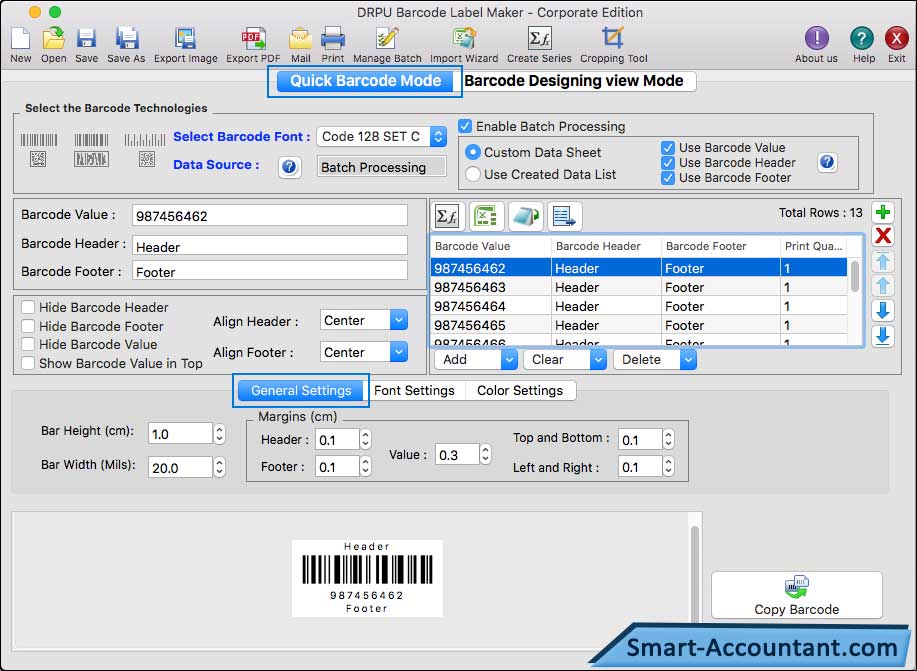The width and height of the screenshot is (917, 671).
Task: Open Font Settings tab
Action: click(414, 391)
